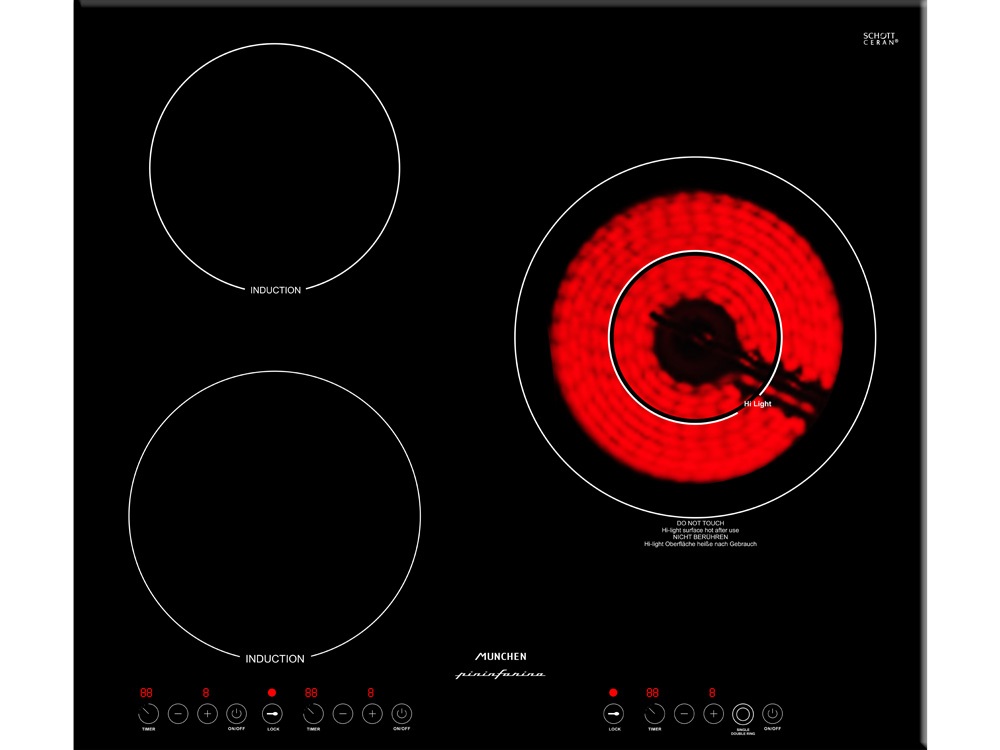Click the Munchen brand name
The height and width of the screenshot is (750, 1000).
pyautogui.click(x=500, y=656)
